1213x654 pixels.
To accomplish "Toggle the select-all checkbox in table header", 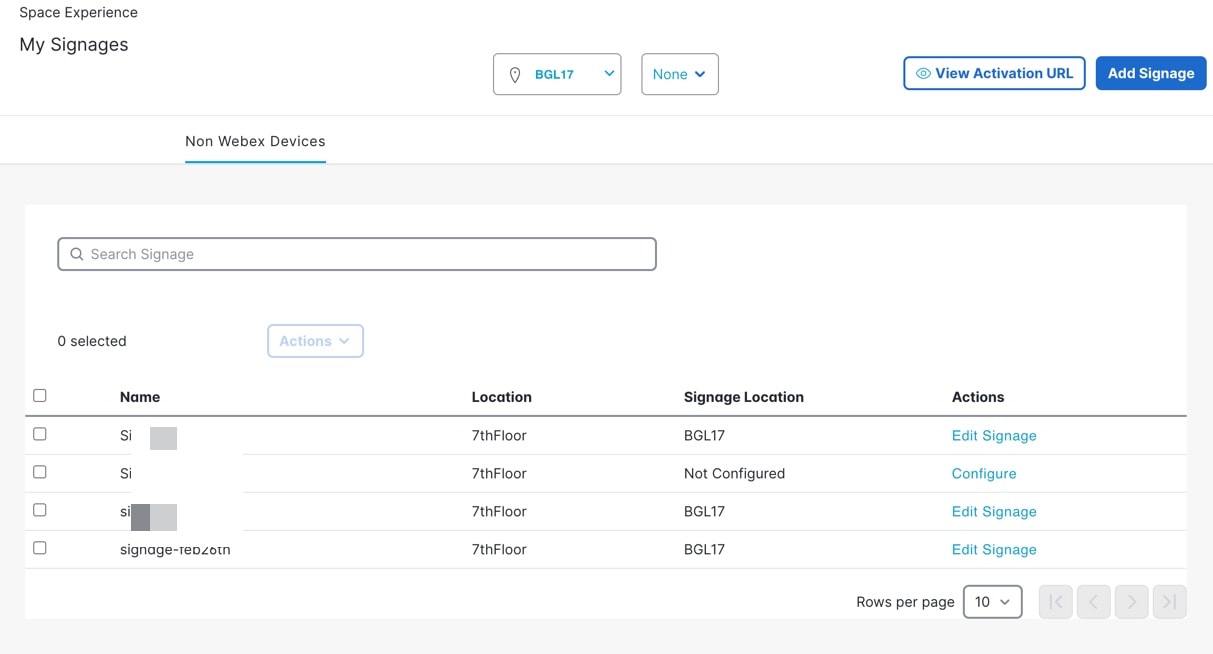I will [40, 396].
